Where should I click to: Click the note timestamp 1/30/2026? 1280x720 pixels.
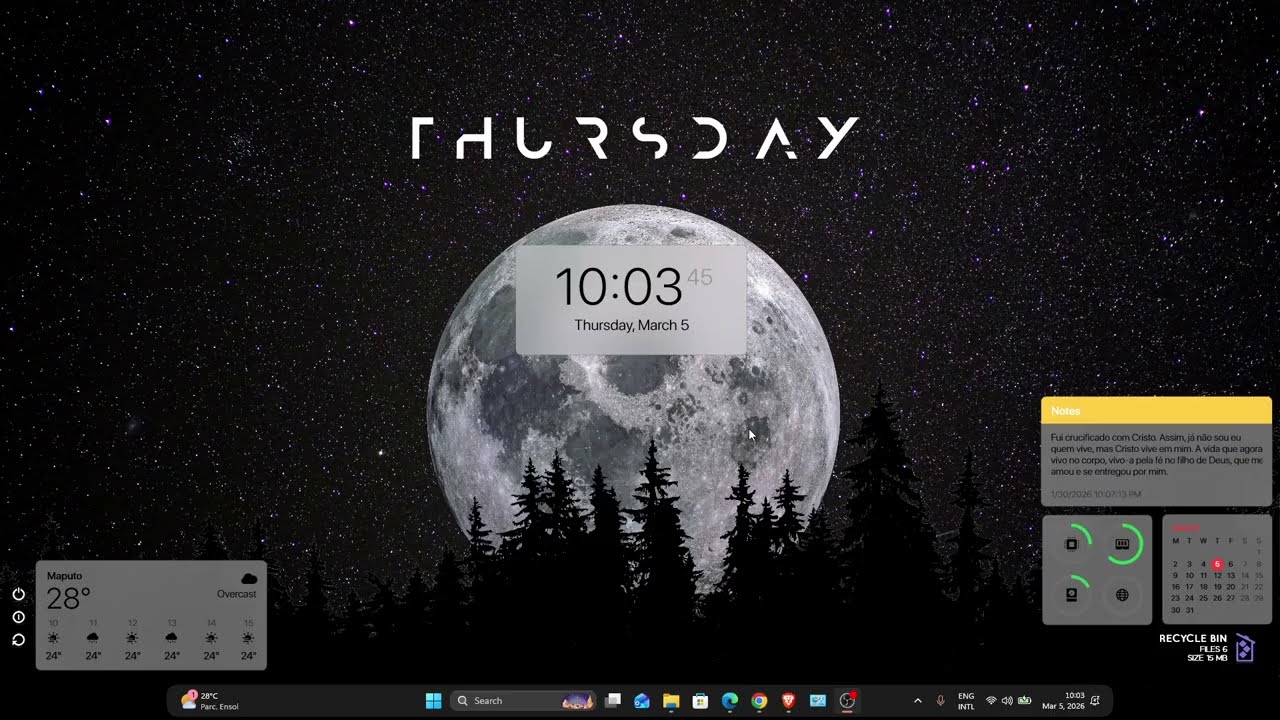click(x=1096, y=494)
